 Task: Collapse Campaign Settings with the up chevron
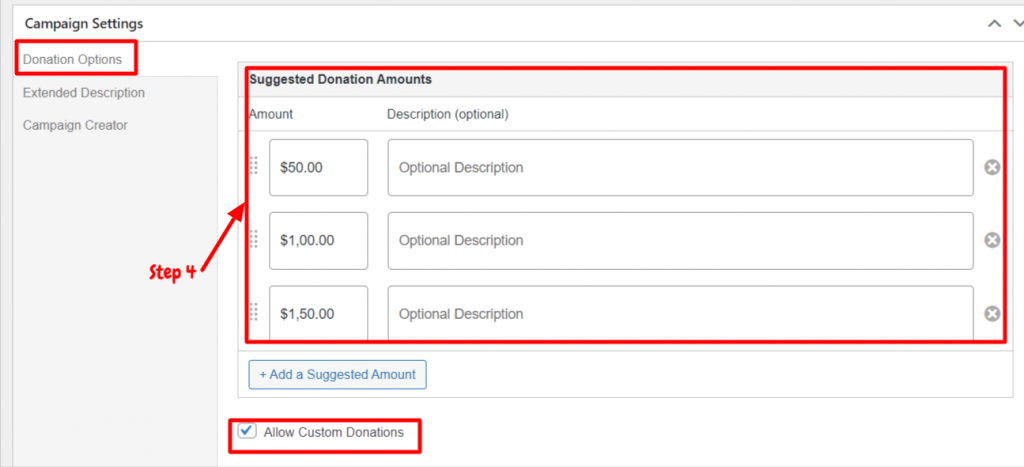click(994, 24)
